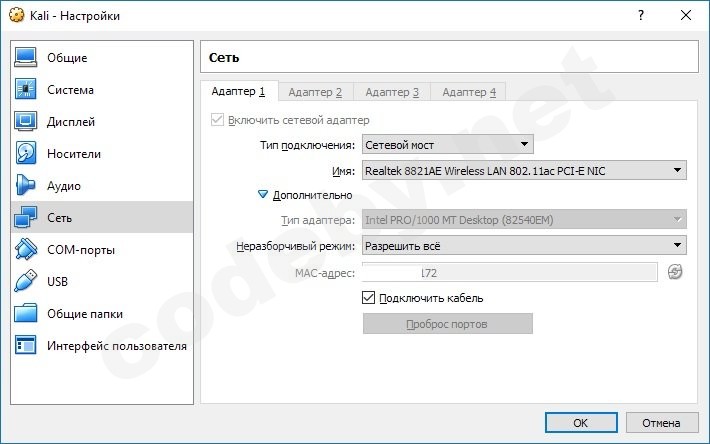Open the Неразборчивый режим dropdown
Viewport: 710px width, 444px height.
point(524,246)
